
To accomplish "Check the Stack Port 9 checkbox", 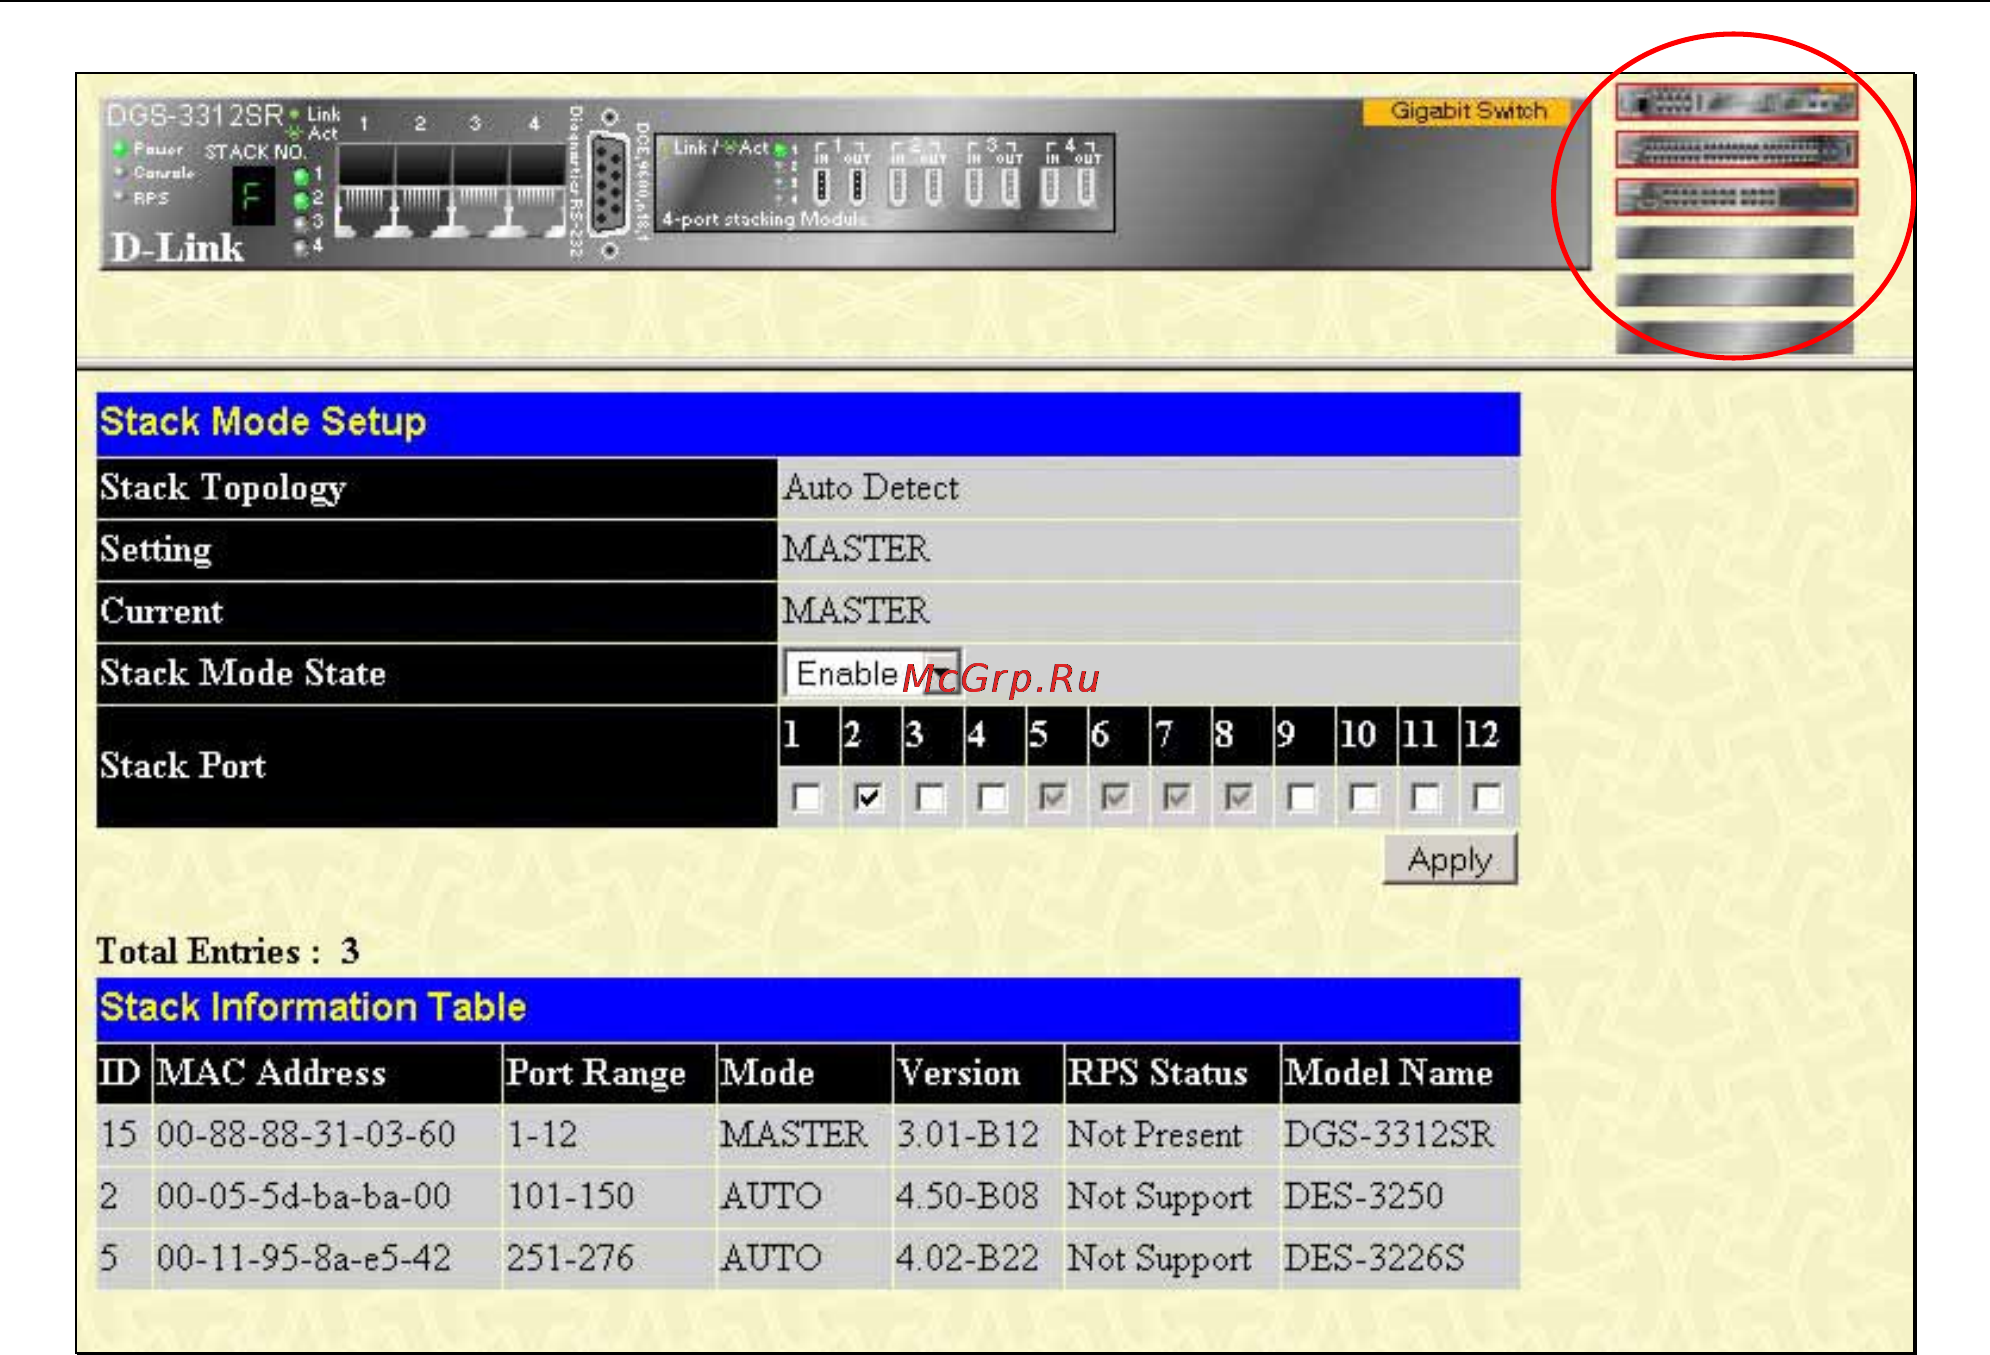I will point(1301,797).
